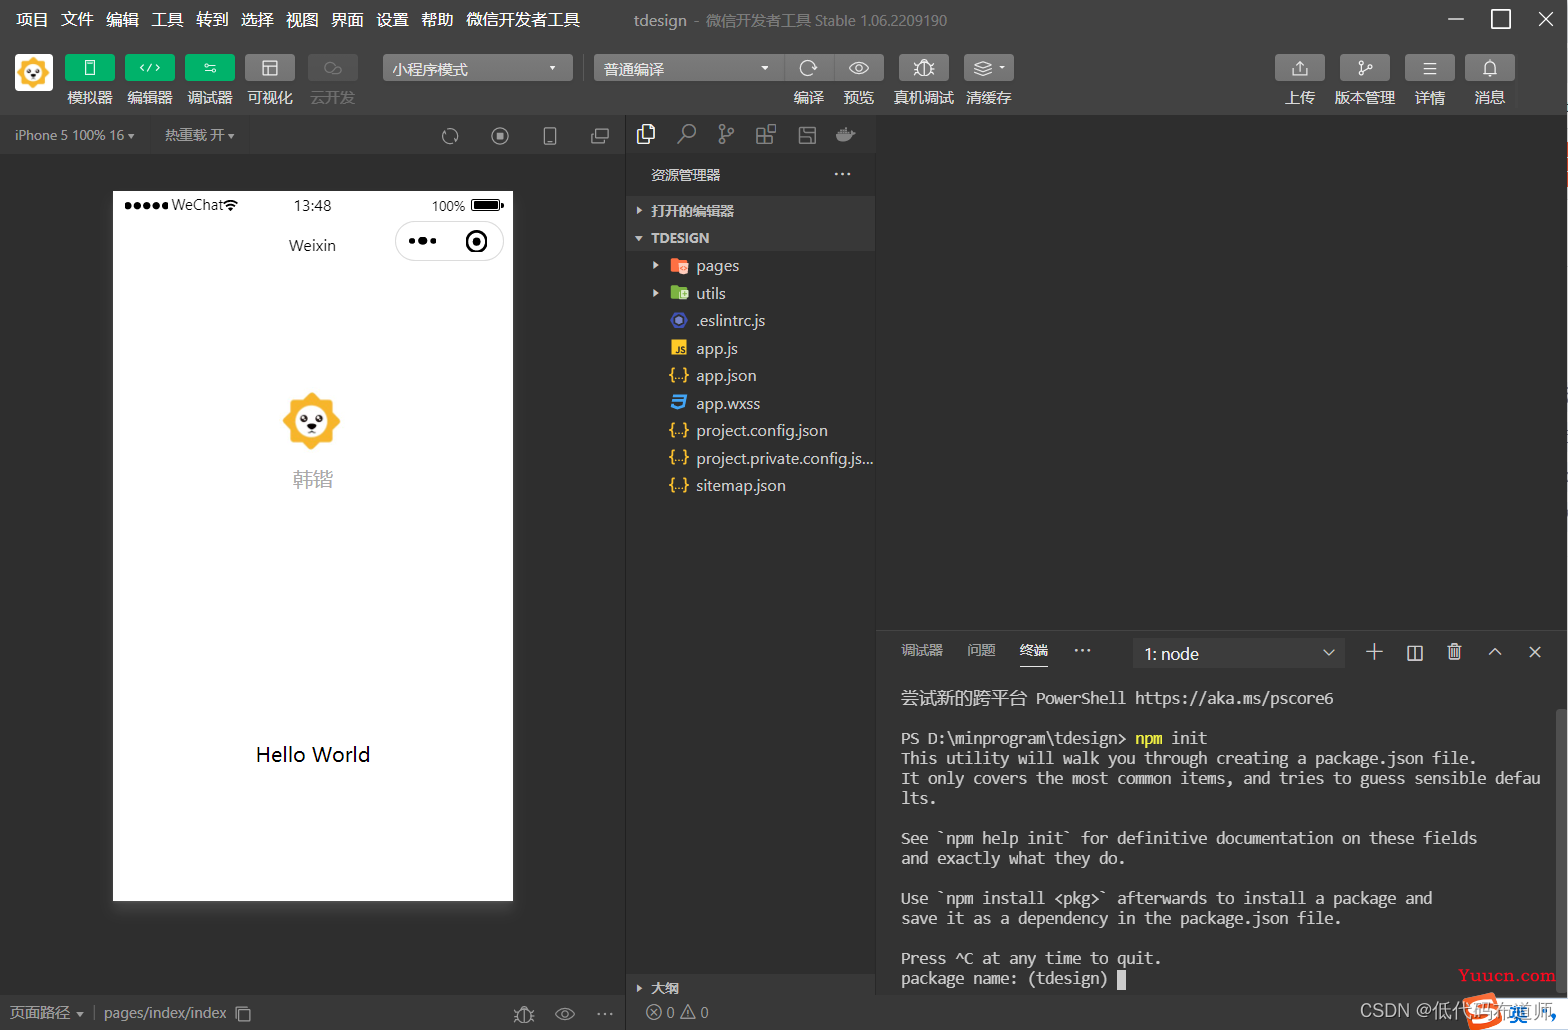The image size is (1568, 1030).
Task: Open the simulator capsule menu dots
Action: [423, 241]
